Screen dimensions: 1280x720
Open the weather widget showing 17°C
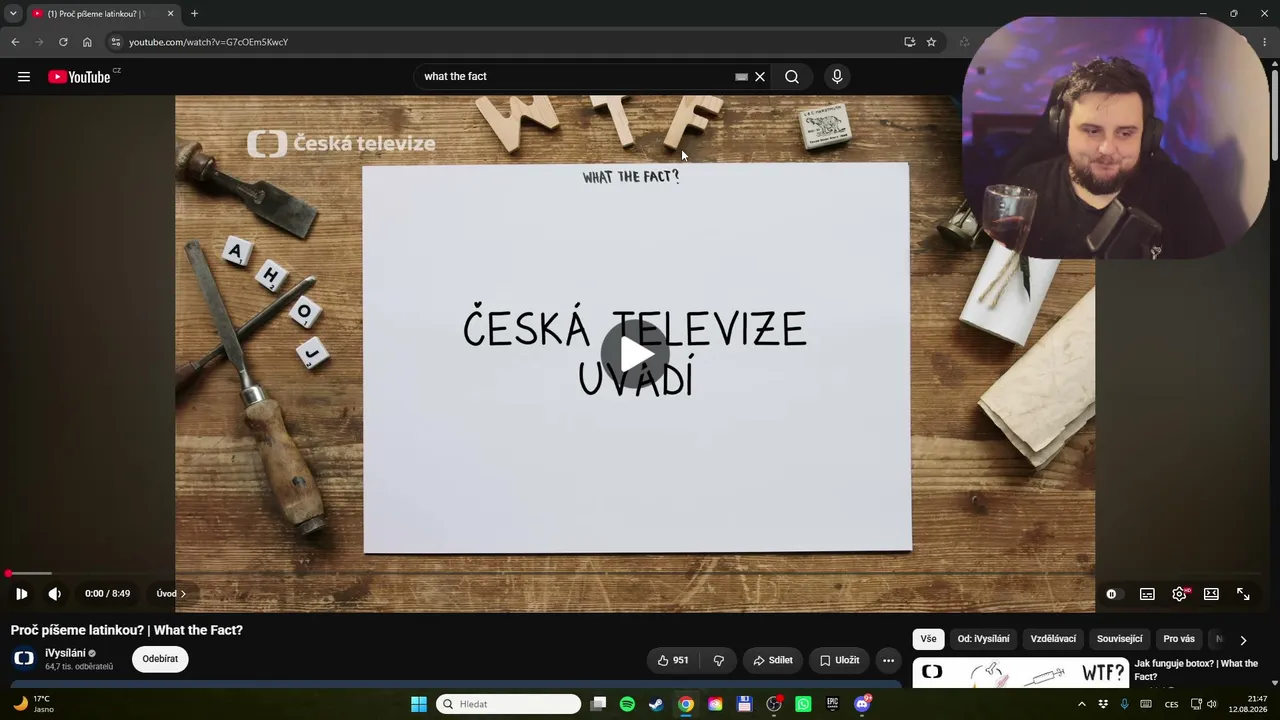click(x=32, y=704)
